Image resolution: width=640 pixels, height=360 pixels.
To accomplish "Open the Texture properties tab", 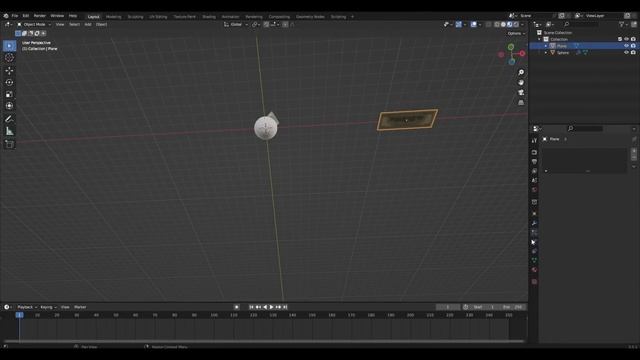I will pyautogui.click(x=534, y=282).
